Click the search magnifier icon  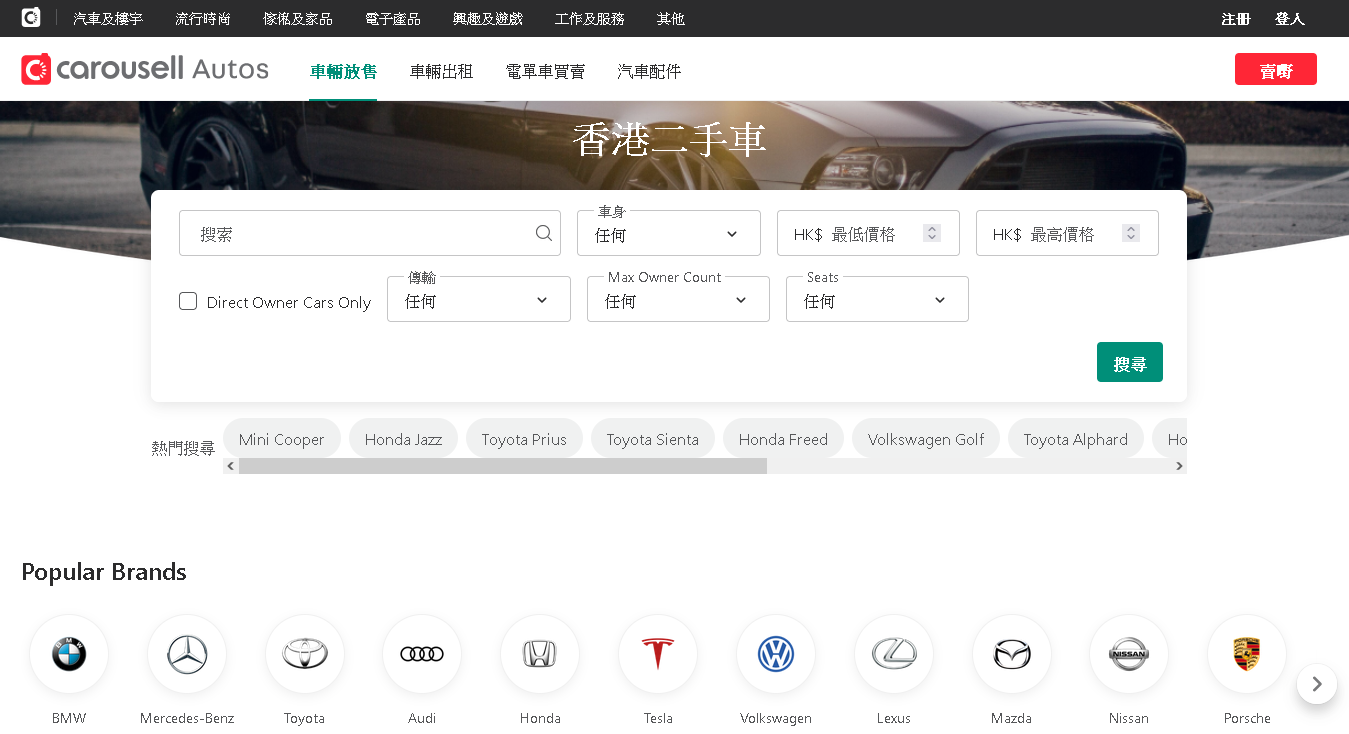tap(544, 233)
